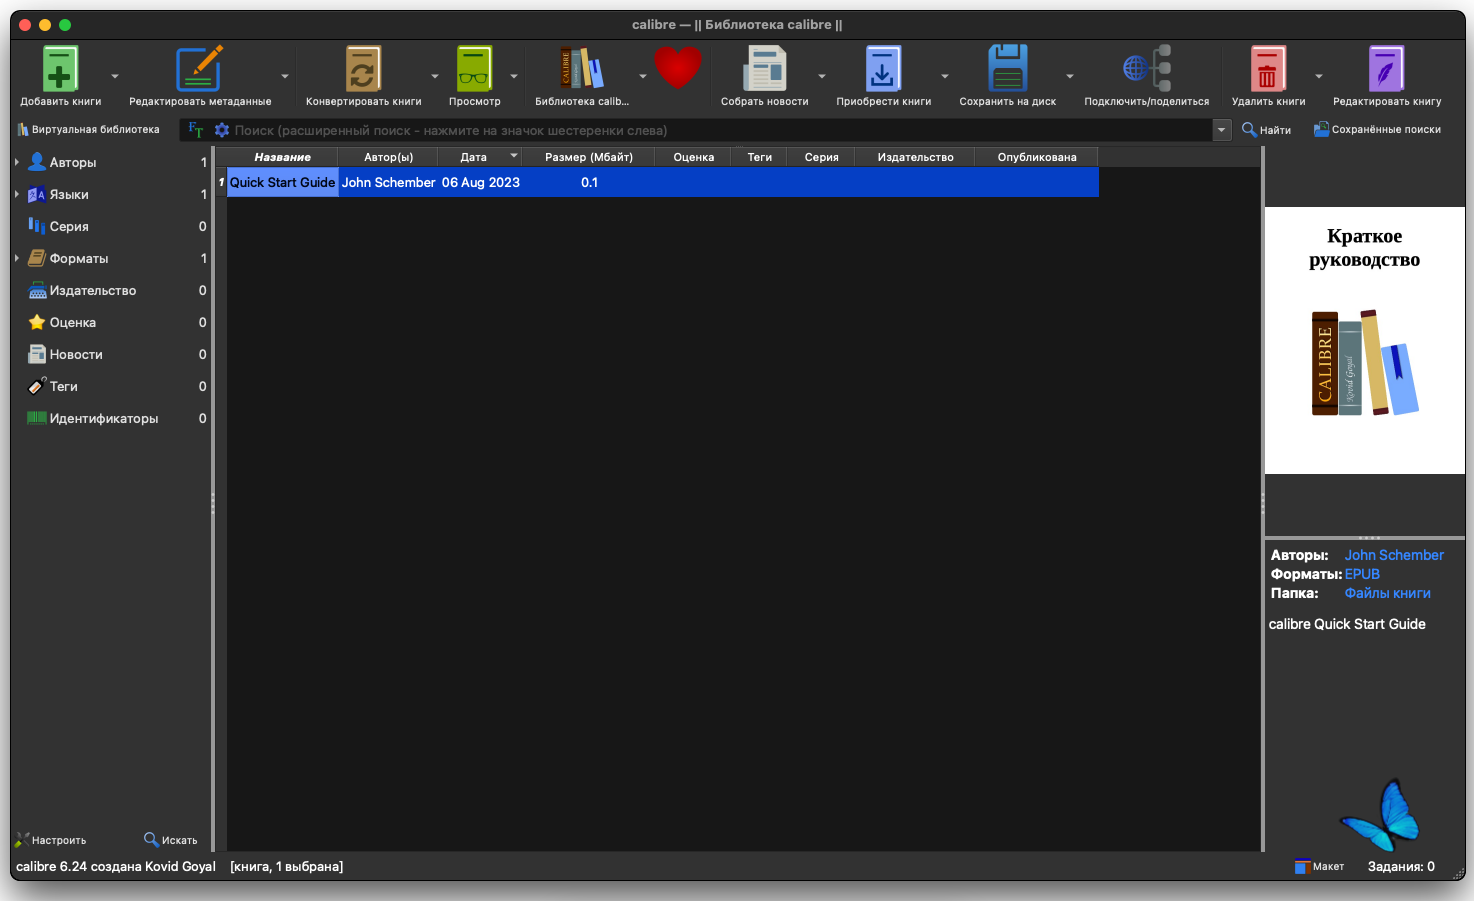Screen dimensions: 1474x901
Task: Open the Файлы книги folder link
Action: pos(1387,593)
